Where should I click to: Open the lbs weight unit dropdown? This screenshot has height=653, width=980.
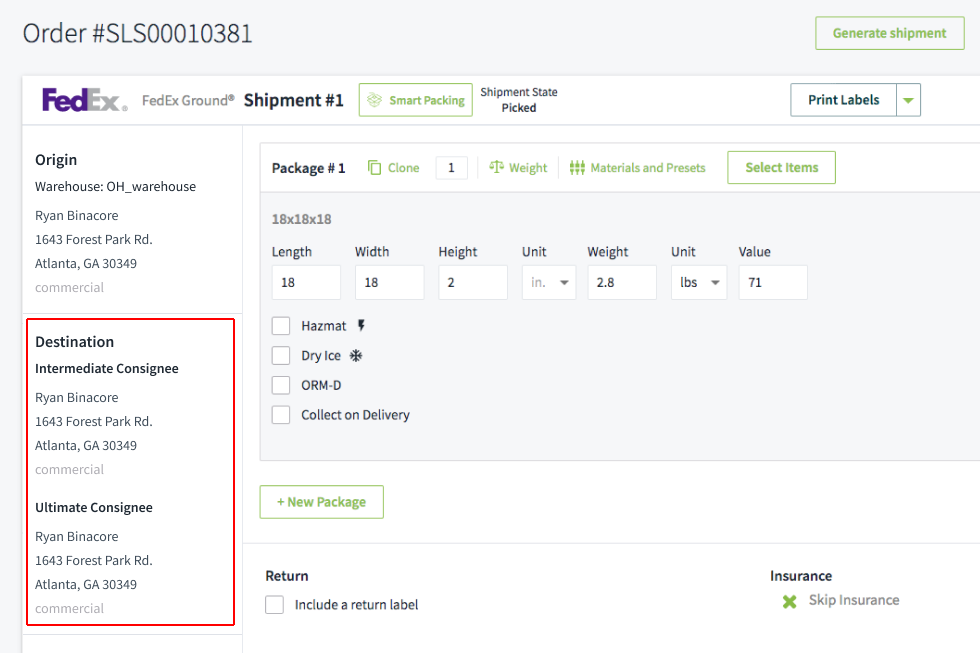click(x=698, y=282)
